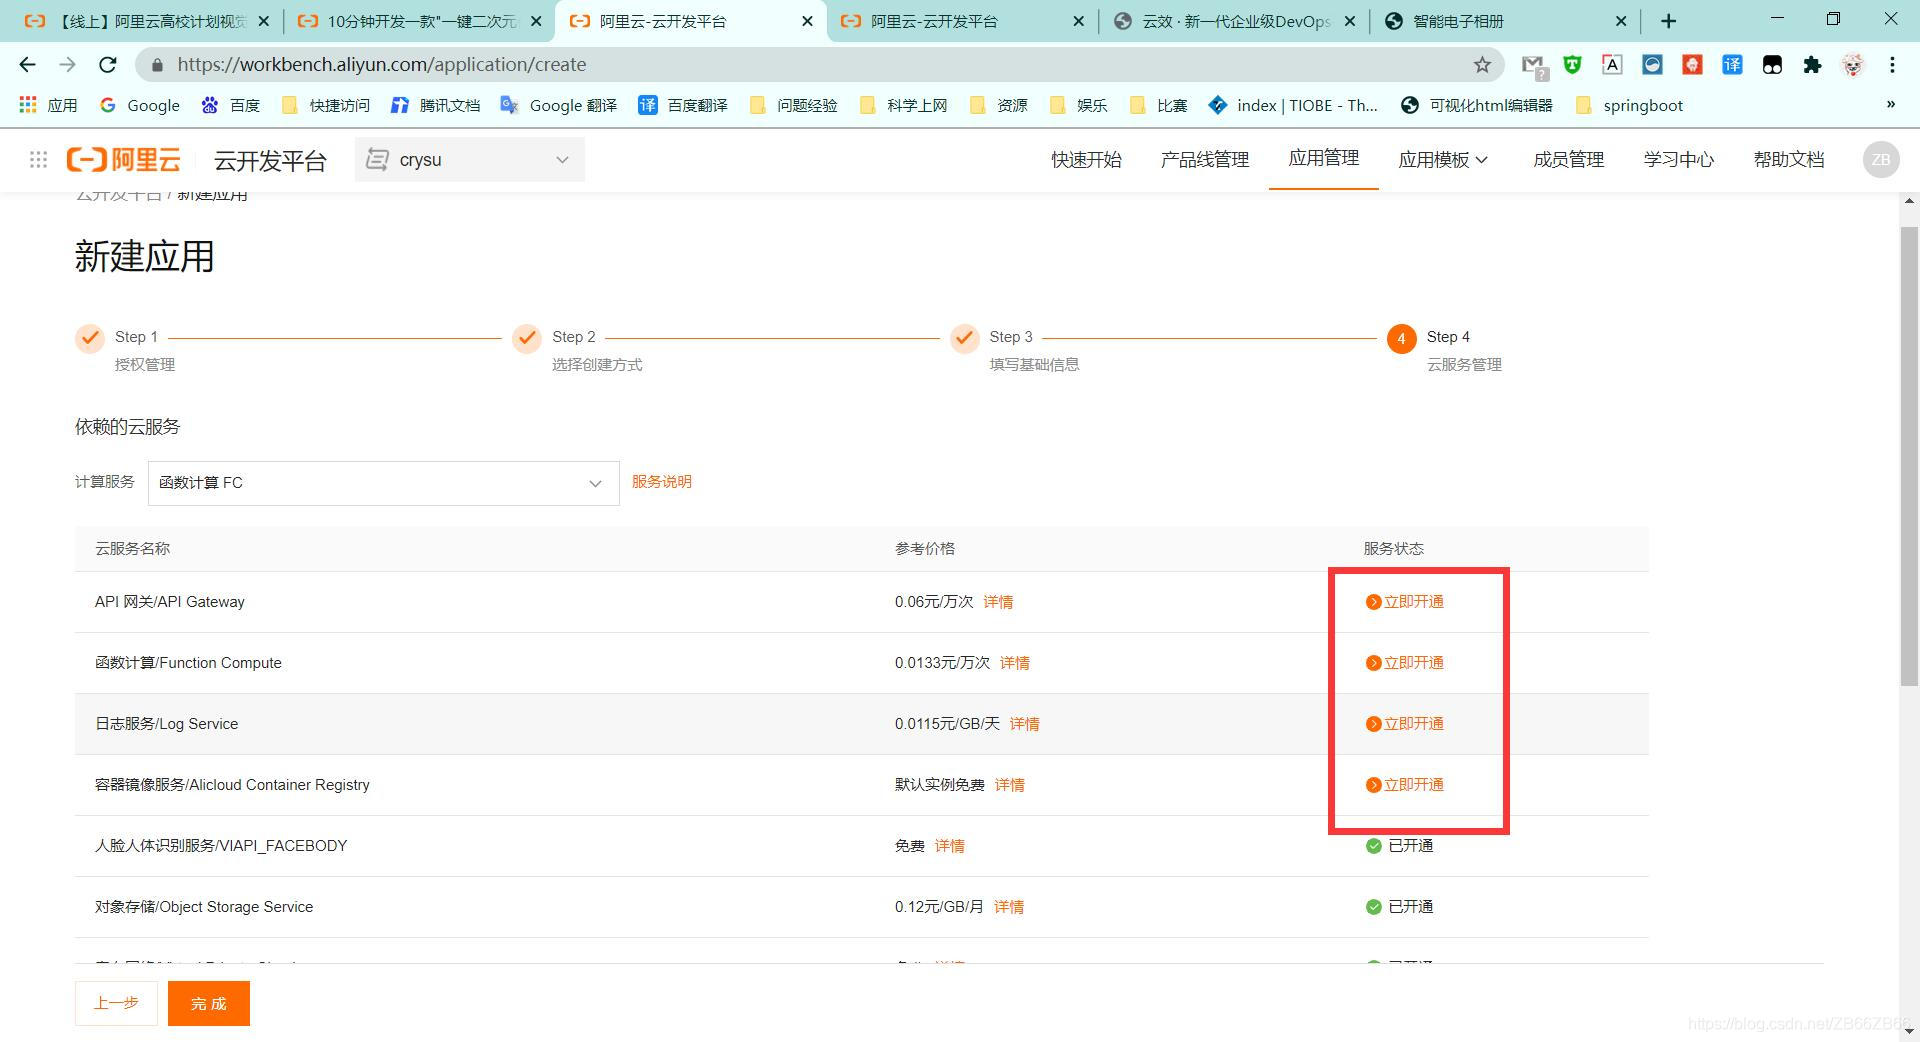Image resolution: width=1920 pixels, height=1042 pixels.
Task: Open 学习中心 in the navigation
Action: [1679, 160]
